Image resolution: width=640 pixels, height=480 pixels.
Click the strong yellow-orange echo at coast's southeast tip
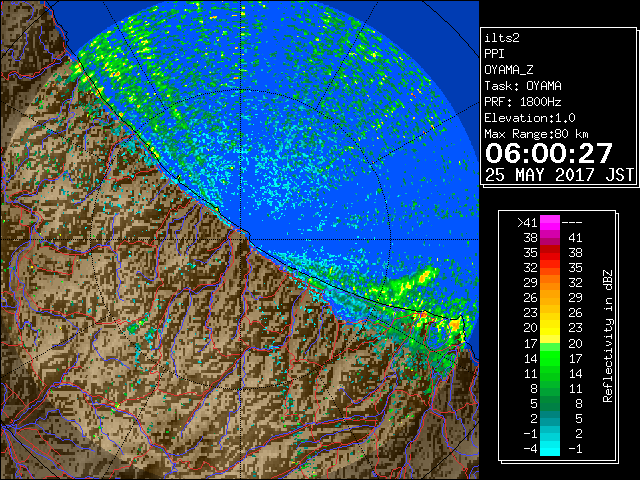pyautogui.click(x=455, y=325)
